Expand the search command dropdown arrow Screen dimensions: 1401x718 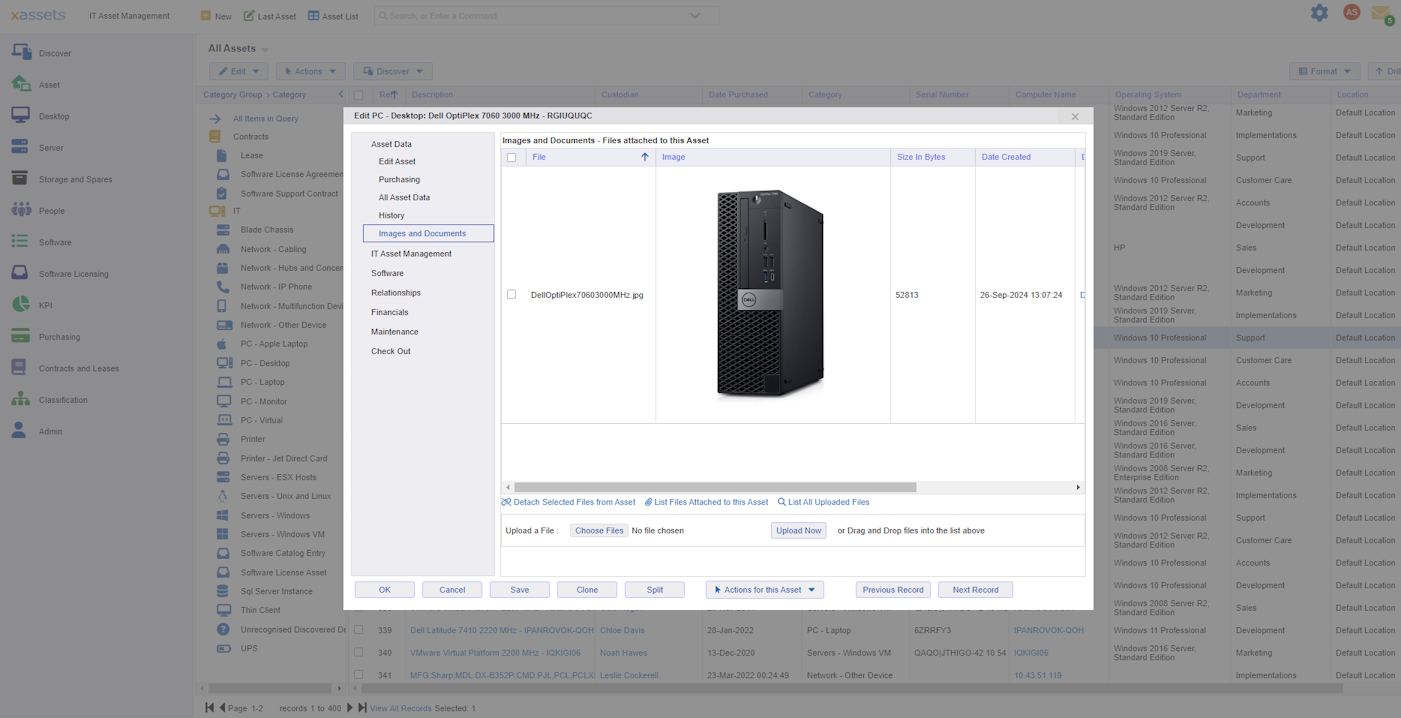pyautogui.click(x=695, y=16)
